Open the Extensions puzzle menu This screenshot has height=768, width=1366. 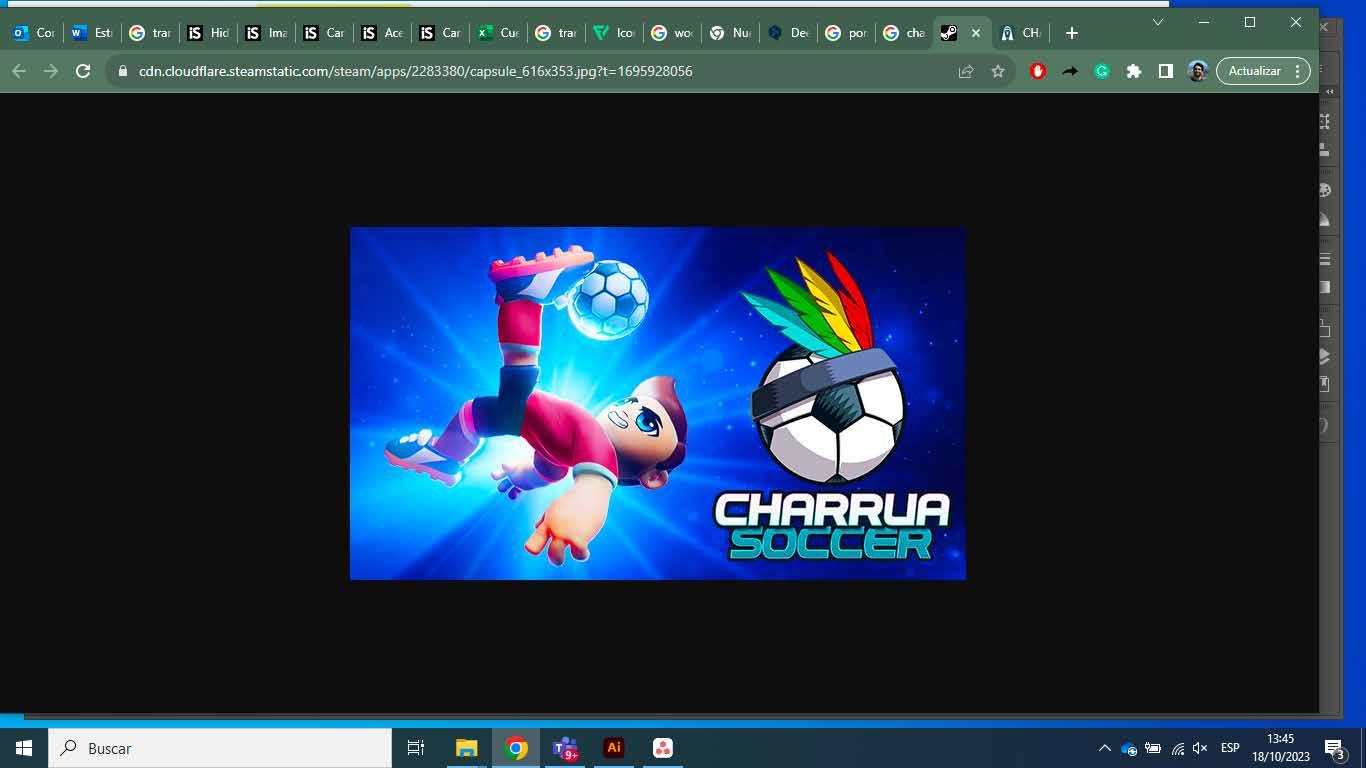[x=1134, y=71]
